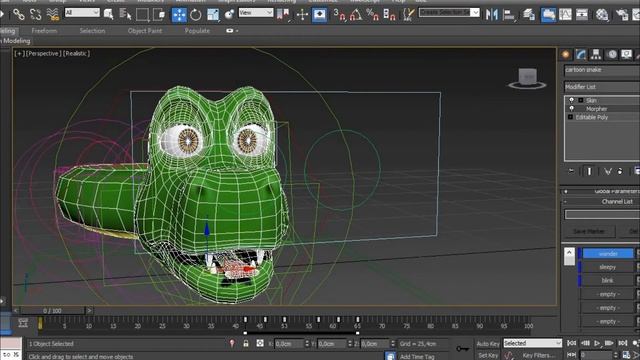This screenshot has width=640, height=360.
Task: Open the Modifier List dropdown
Action: 602,87
